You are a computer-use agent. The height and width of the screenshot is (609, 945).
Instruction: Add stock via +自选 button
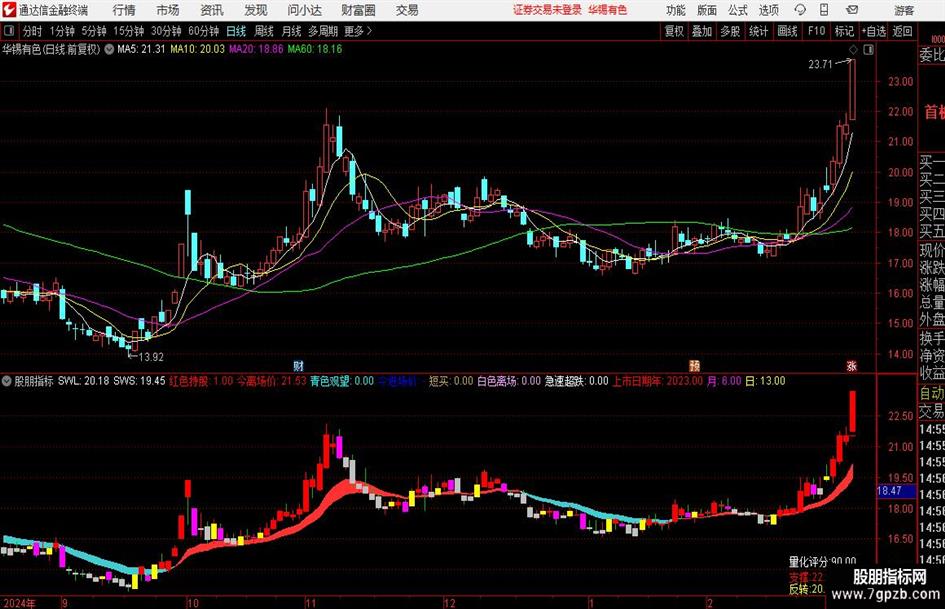(873, 31)
